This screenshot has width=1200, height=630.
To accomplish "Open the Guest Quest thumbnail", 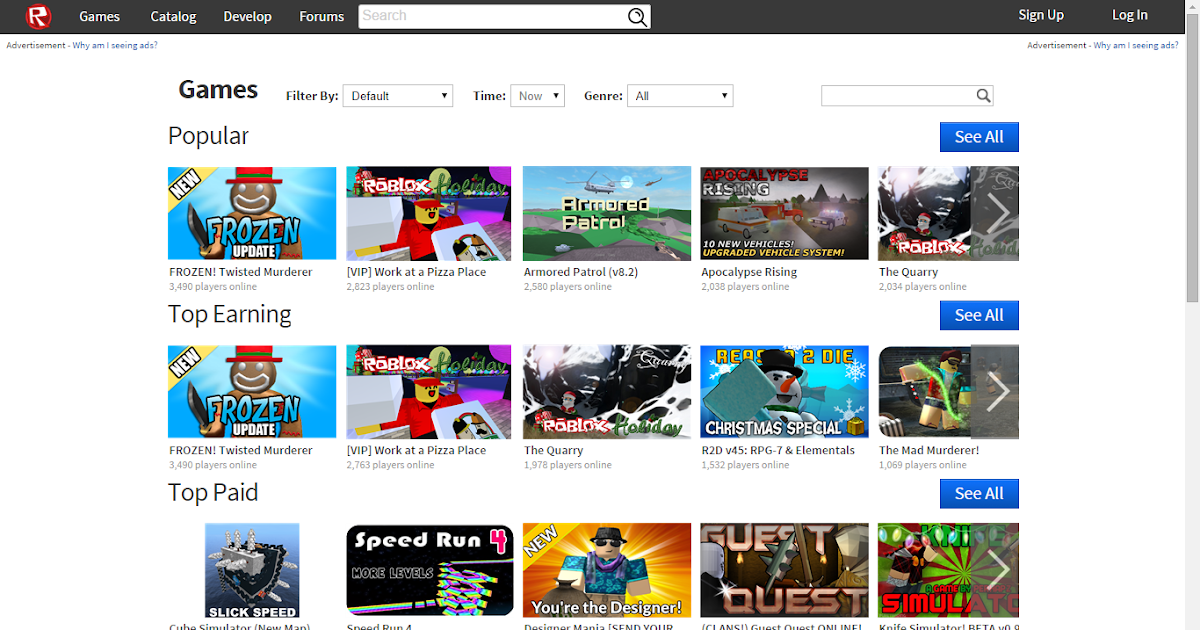I will tap(785, 570).
